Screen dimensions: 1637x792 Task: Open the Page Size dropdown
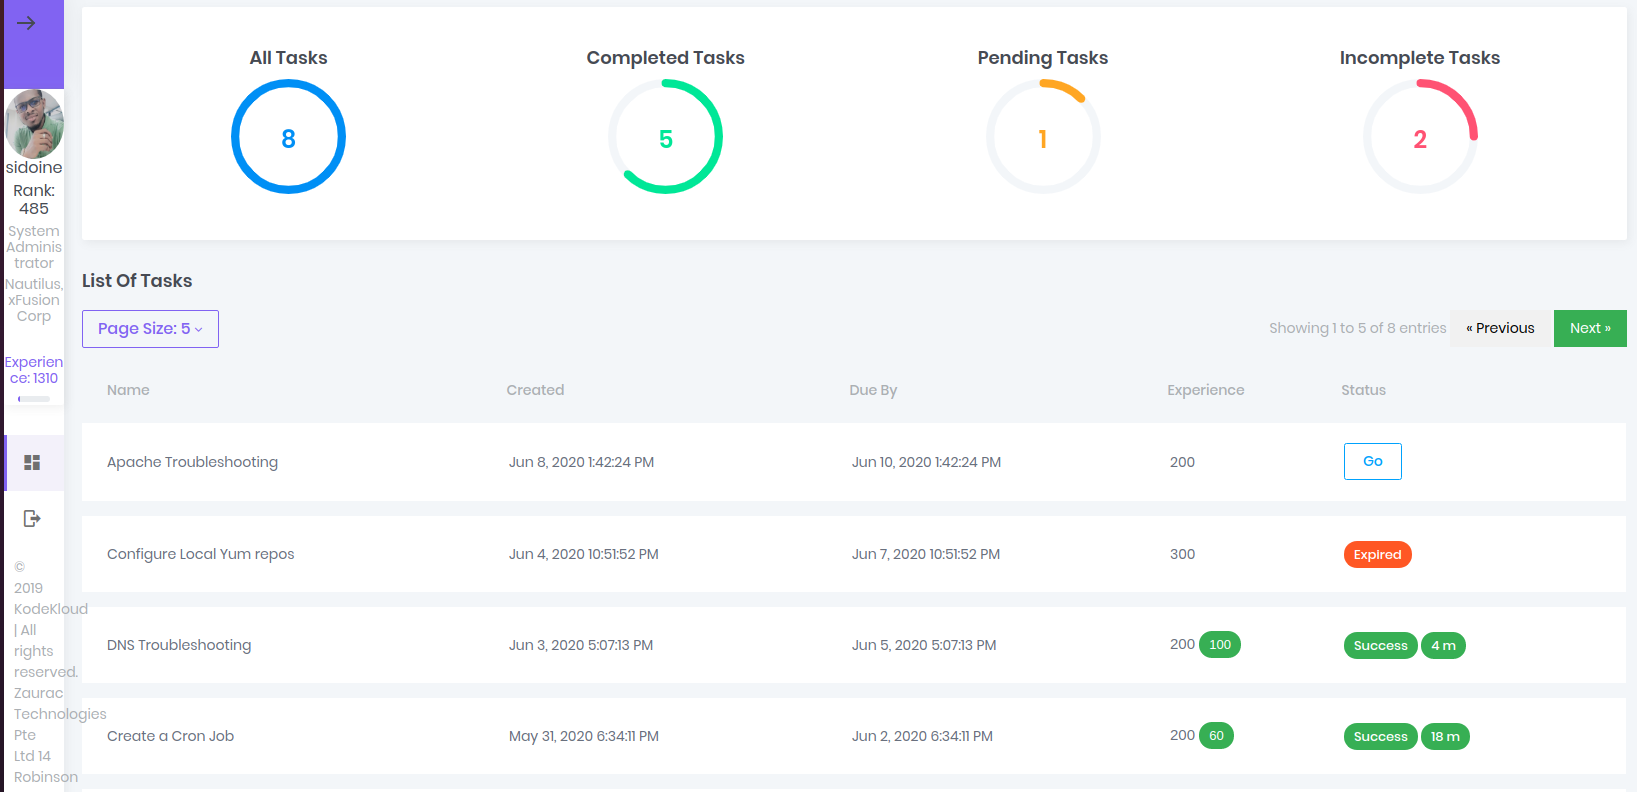coord(150,329)
